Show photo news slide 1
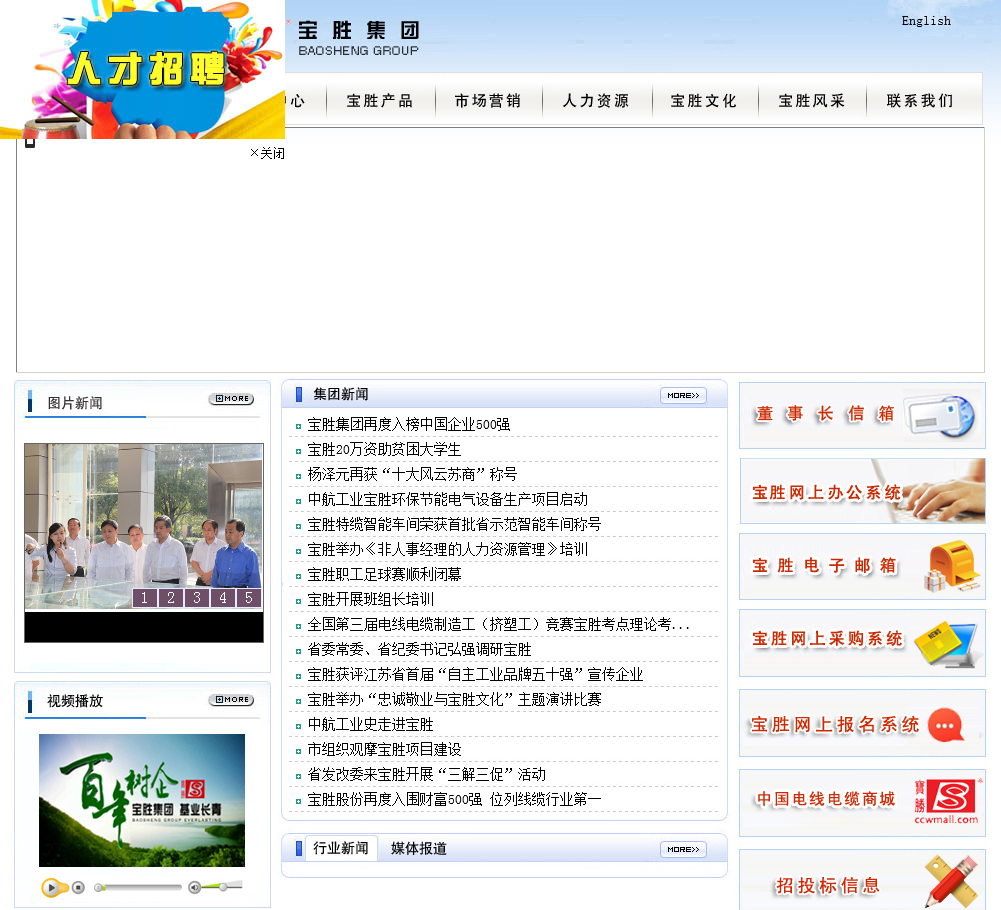1001x910 pixels. pos(145,598)
